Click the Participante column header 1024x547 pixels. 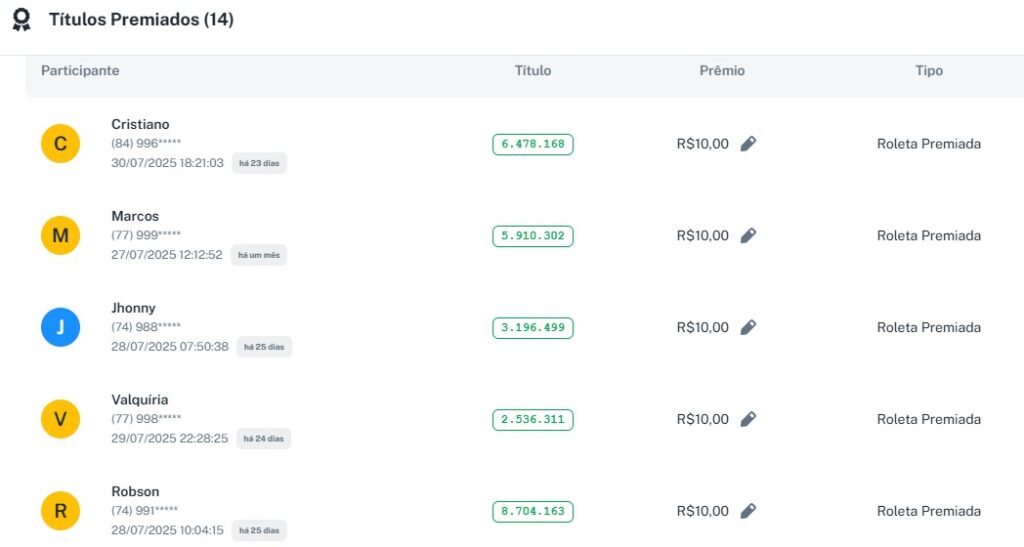point(80,71)
